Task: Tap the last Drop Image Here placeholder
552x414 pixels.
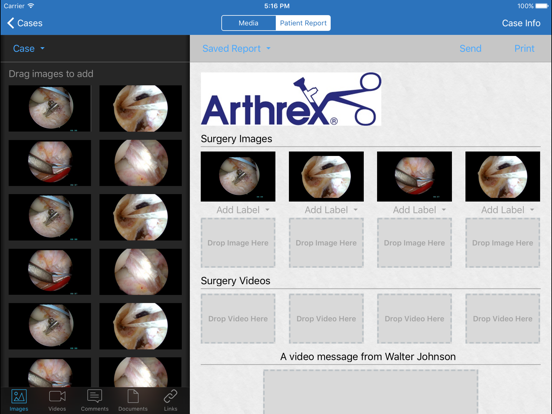Action: (x=502, y=243)
